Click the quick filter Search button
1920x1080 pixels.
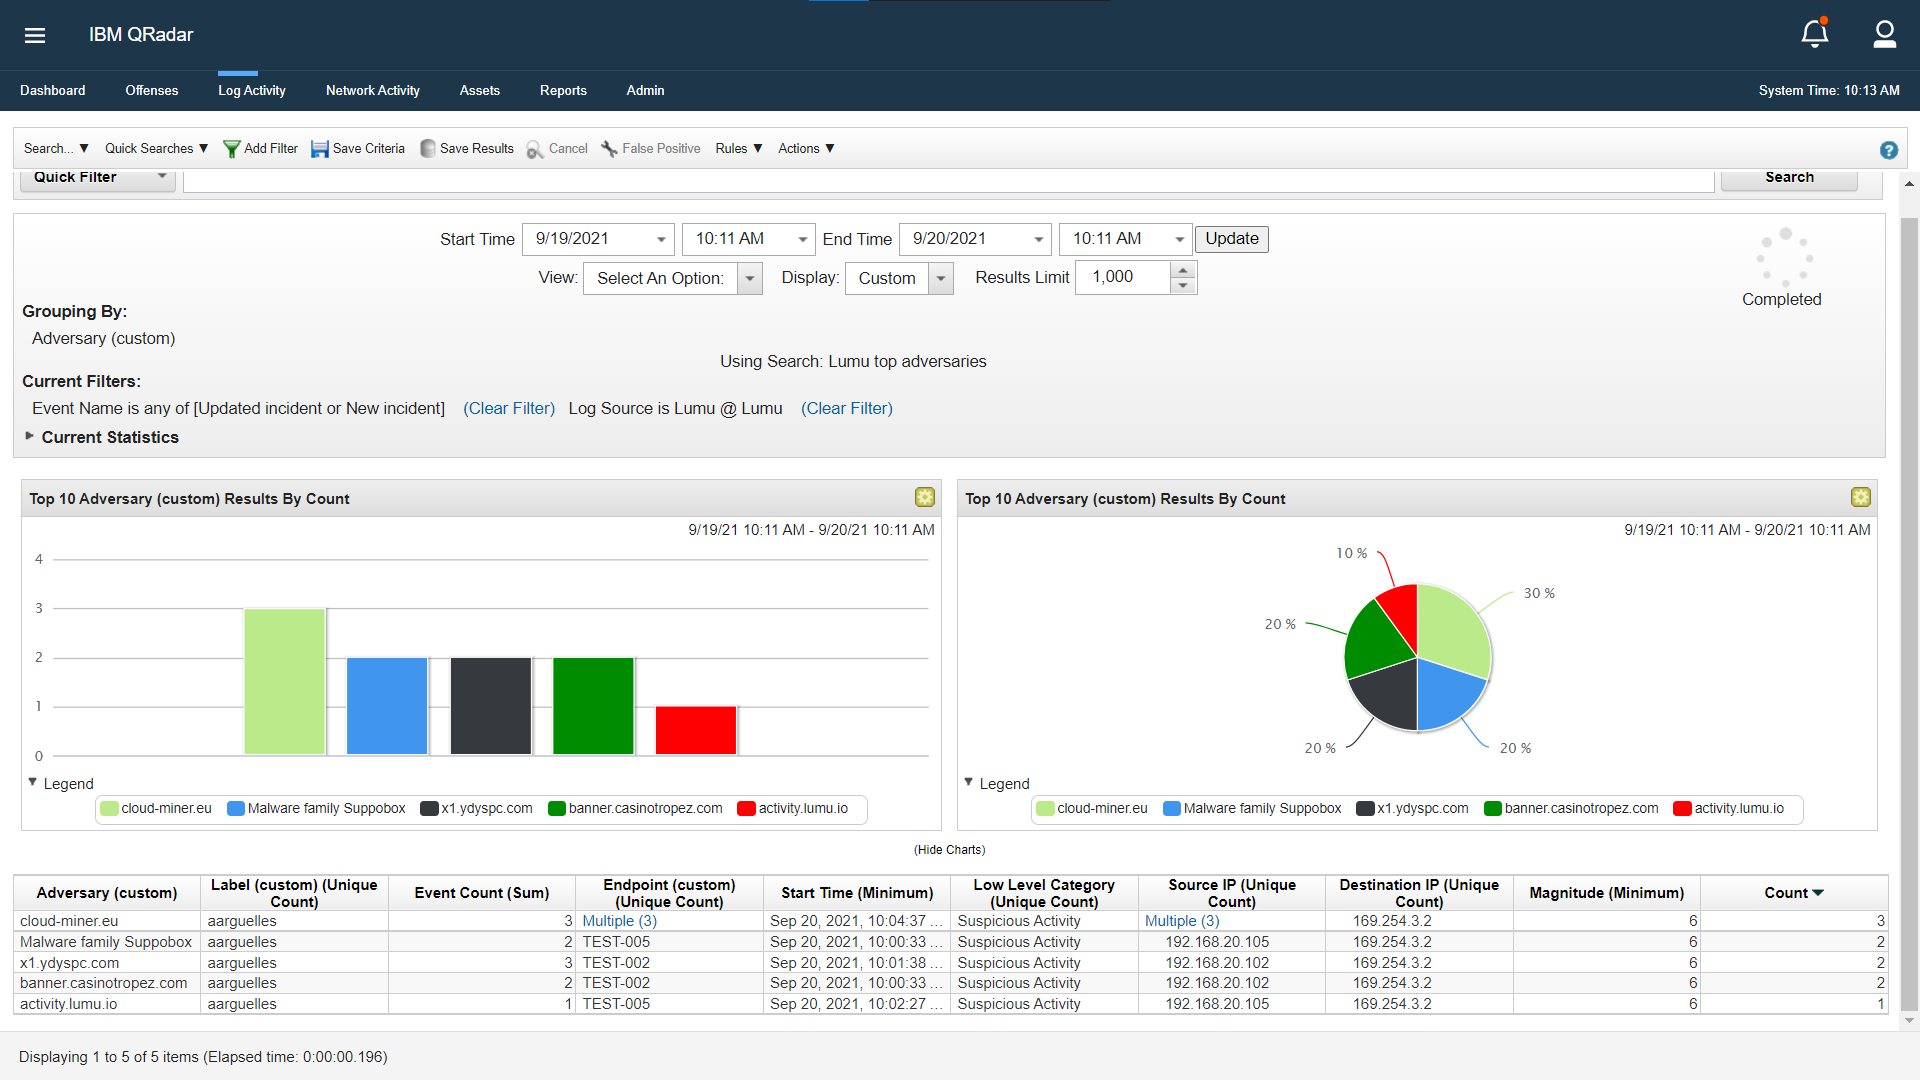pos(1789,178)
